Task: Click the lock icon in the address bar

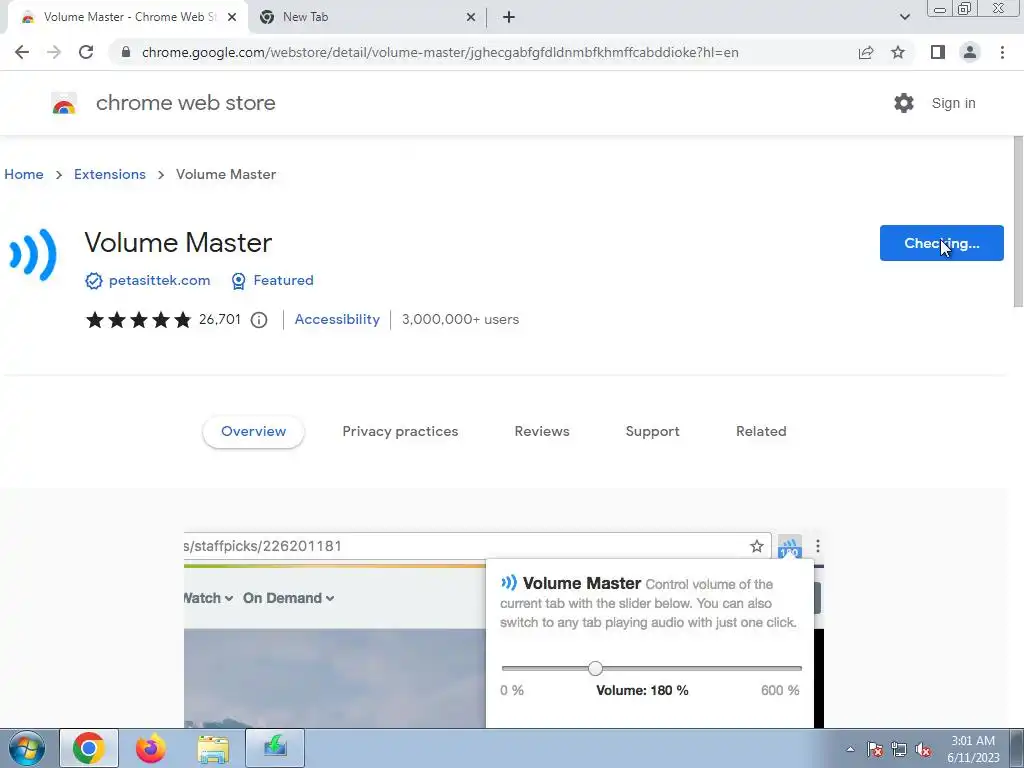Action: click(x=126, y=52)
